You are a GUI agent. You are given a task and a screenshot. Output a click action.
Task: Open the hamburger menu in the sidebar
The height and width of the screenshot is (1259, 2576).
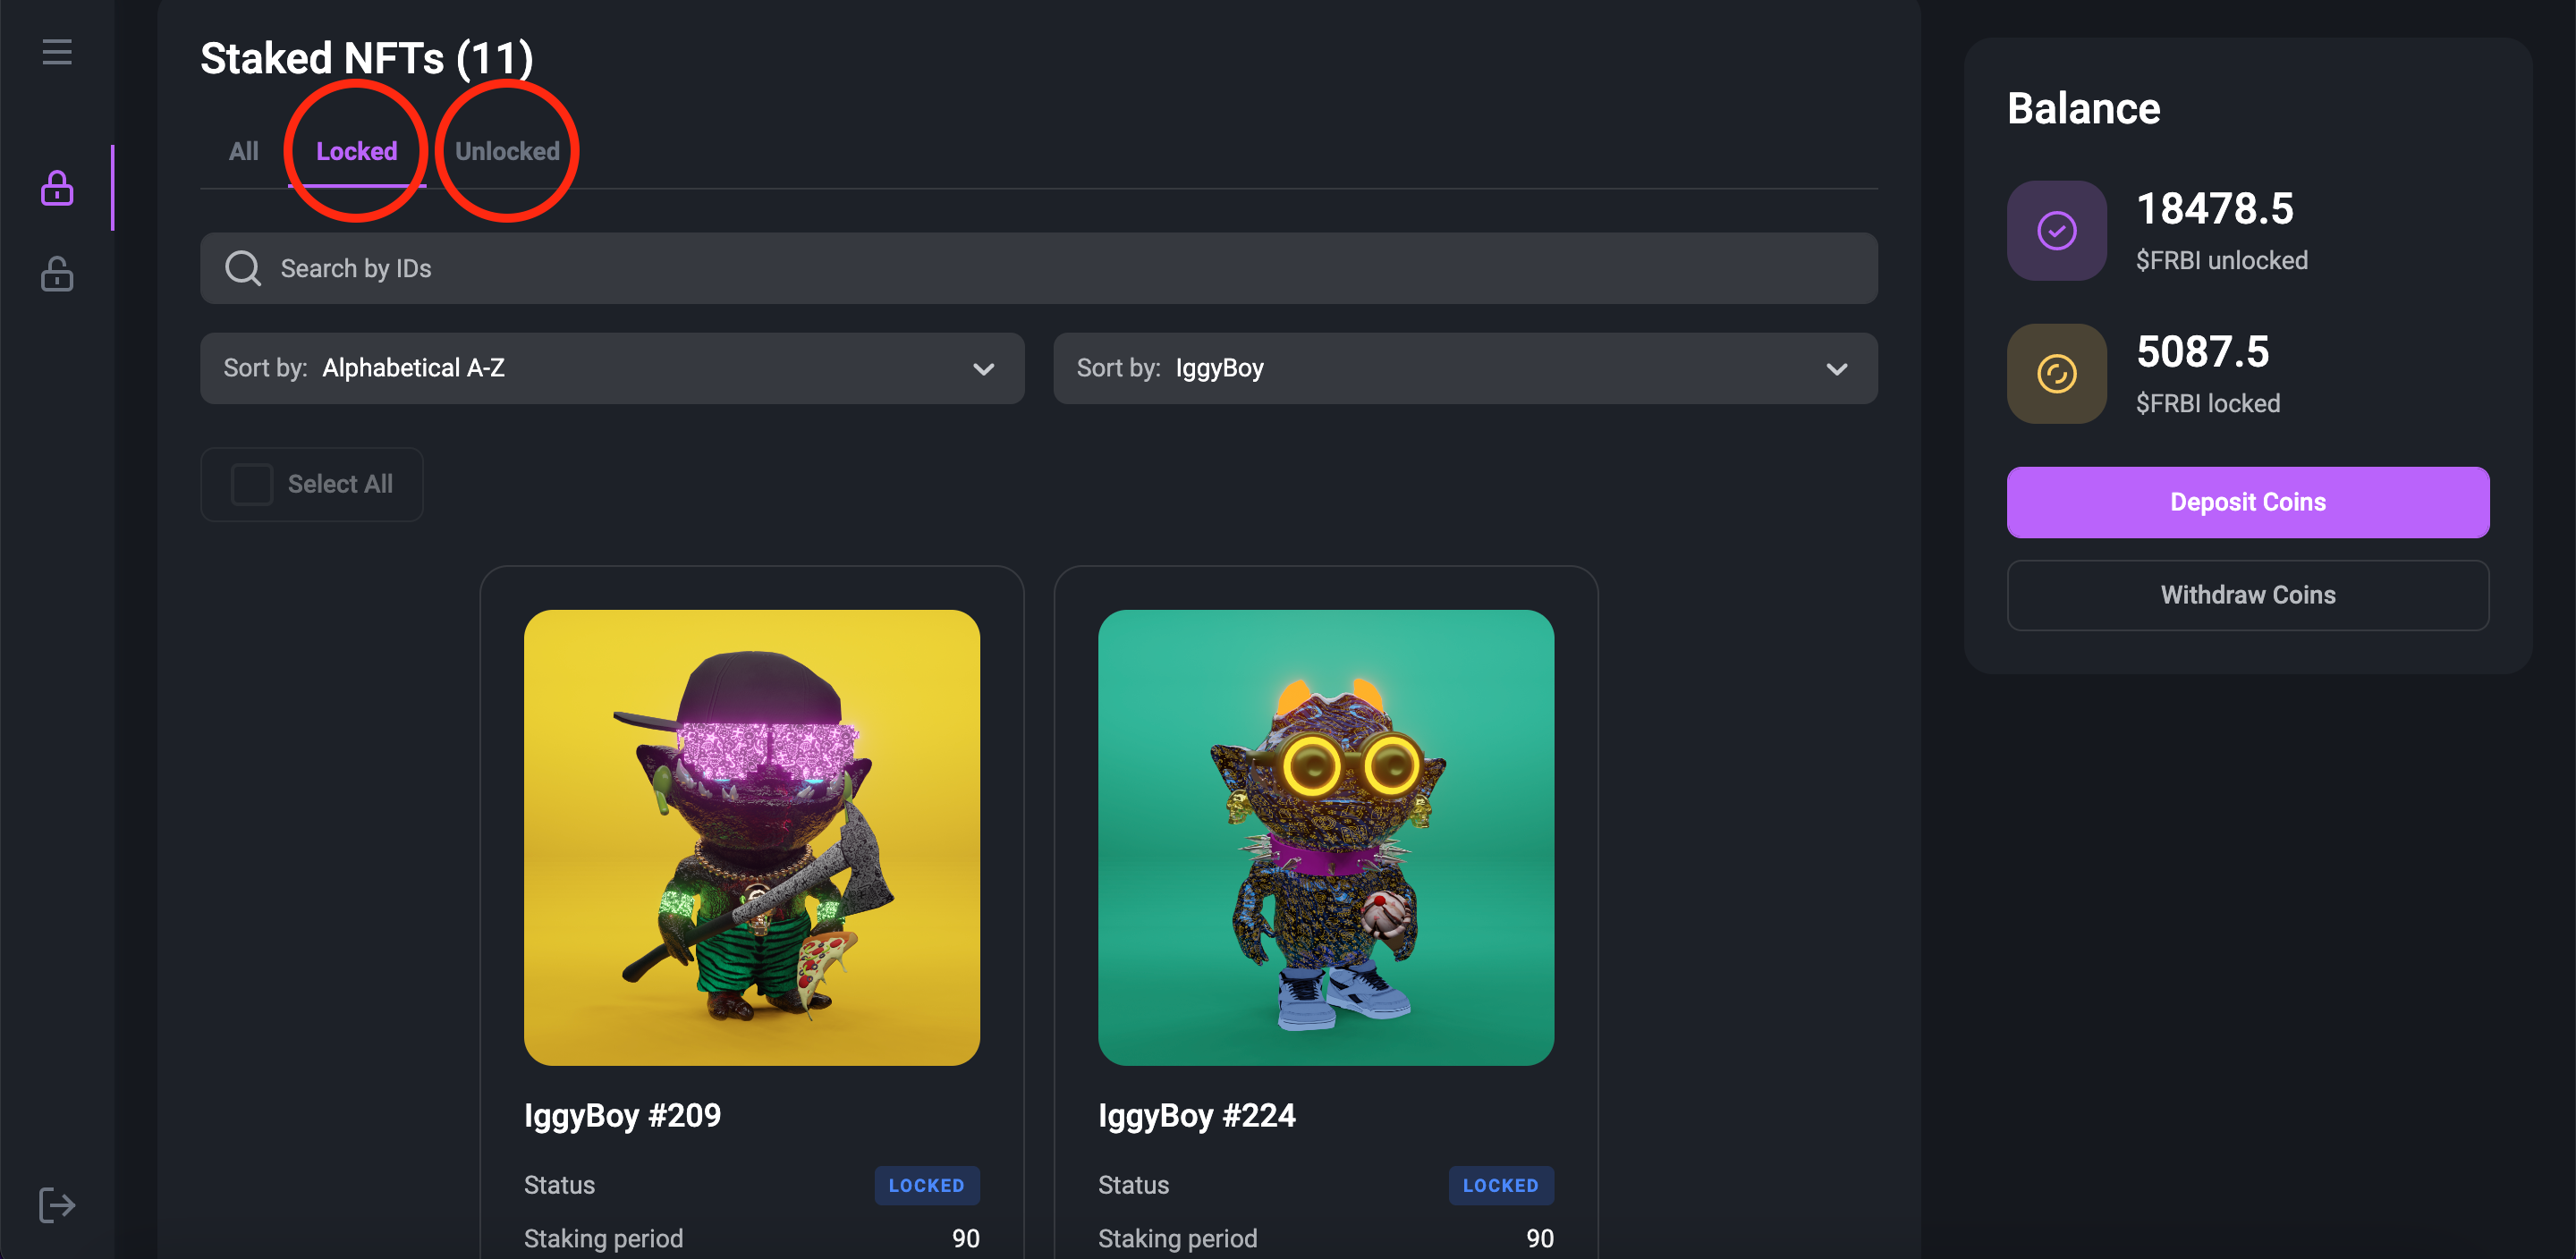coord(57,52)
